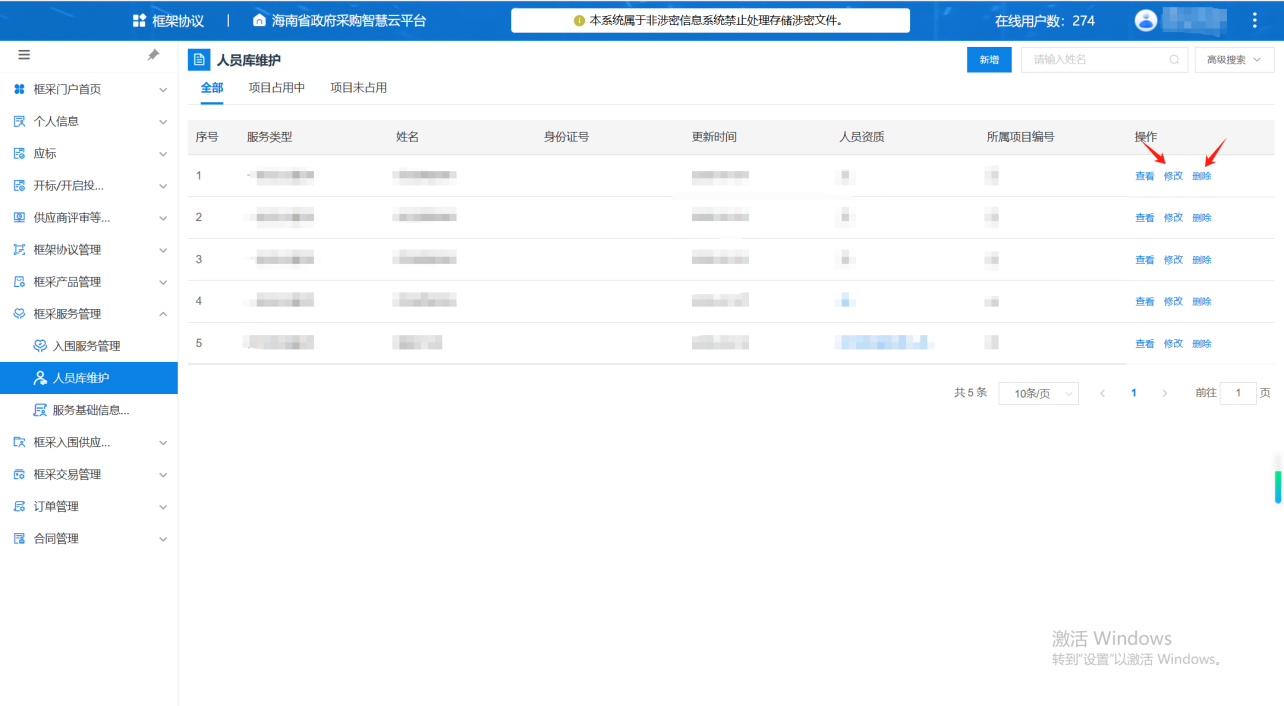Open the 高级搜索 dropdown
The width and height of the screenshot is (1284, 706).
click(x=1234, y=60)
